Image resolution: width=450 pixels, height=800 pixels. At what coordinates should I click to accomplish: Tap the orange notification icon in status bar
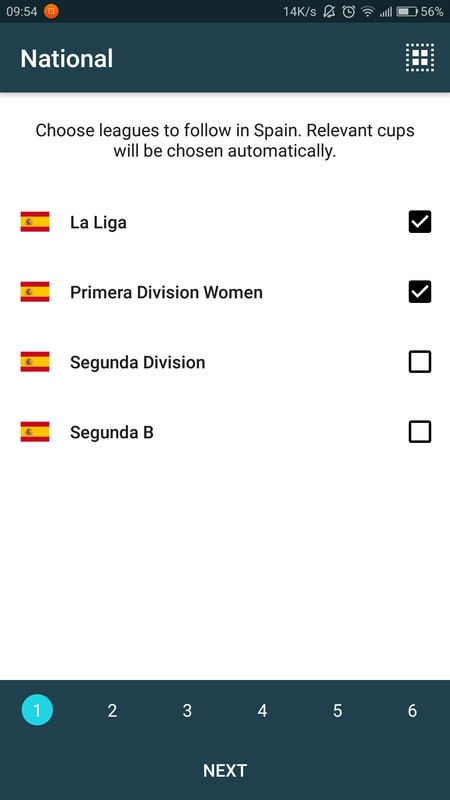pos(51,11)
